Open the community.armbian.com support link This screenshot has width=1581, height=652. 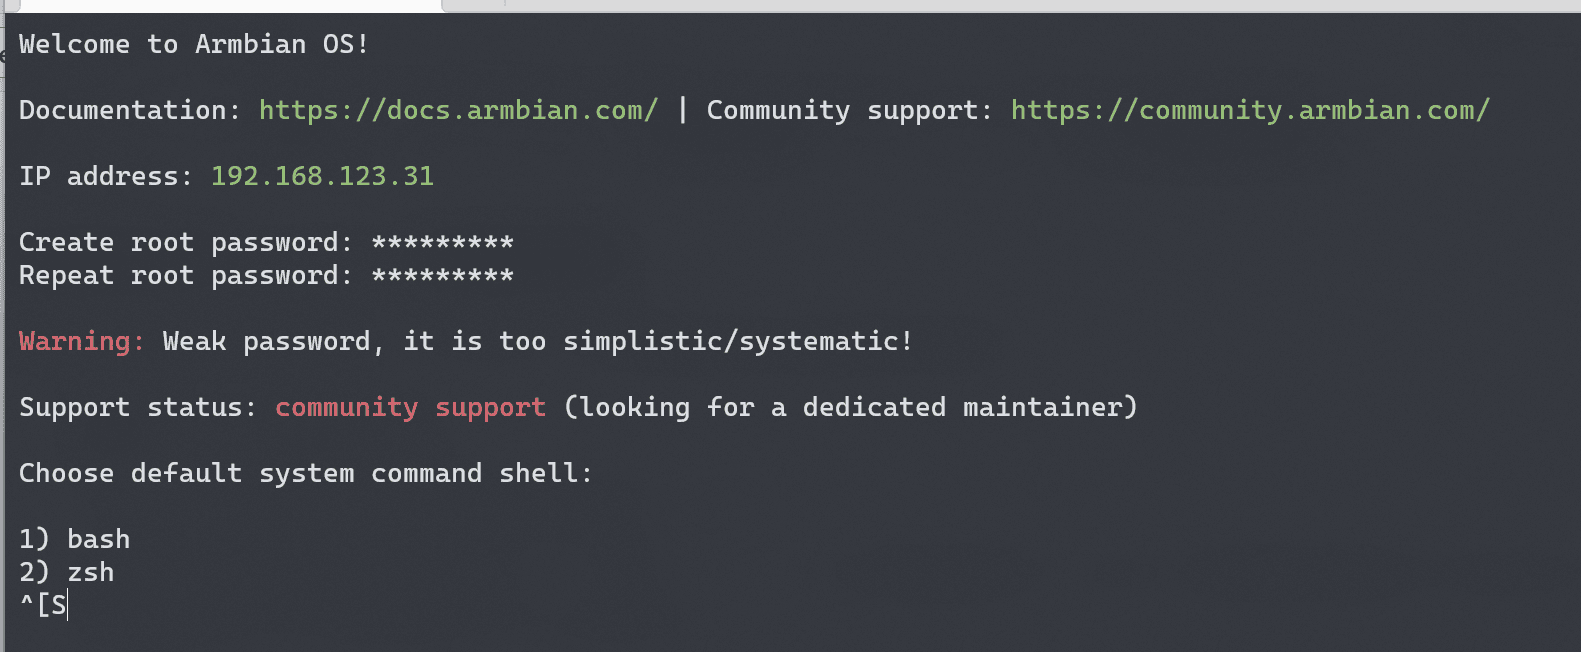[x=1250, y=110]
